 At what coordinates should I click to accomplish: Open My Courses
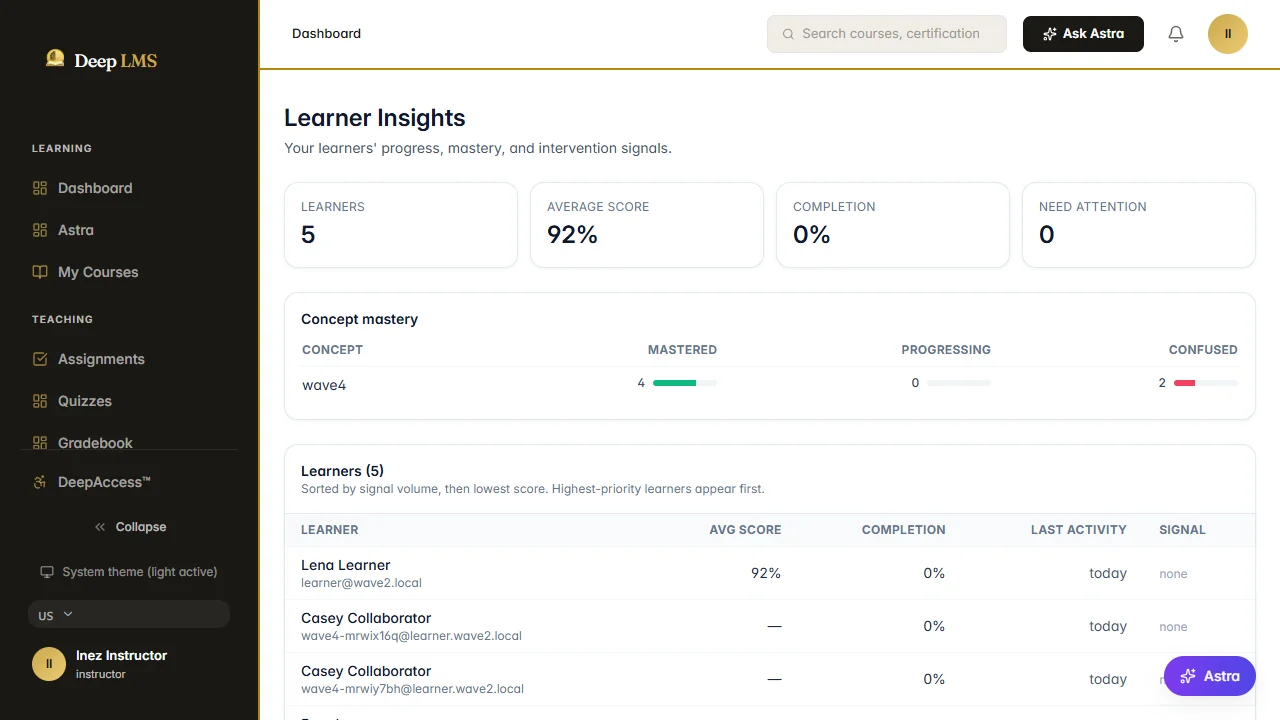coord(129,272)
